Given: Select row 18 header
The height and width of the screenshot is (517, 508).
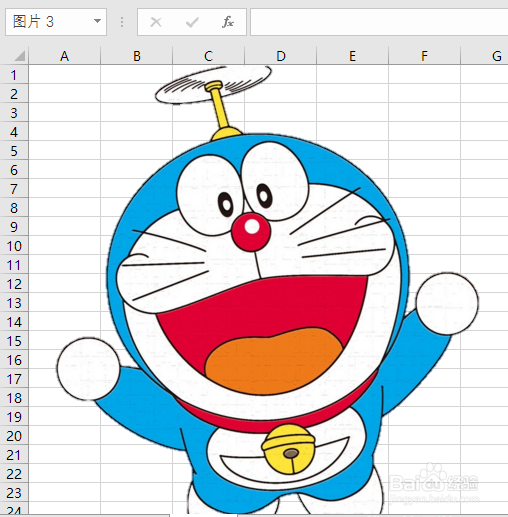Looking at the screenshot, I should (x=14, y=397).
